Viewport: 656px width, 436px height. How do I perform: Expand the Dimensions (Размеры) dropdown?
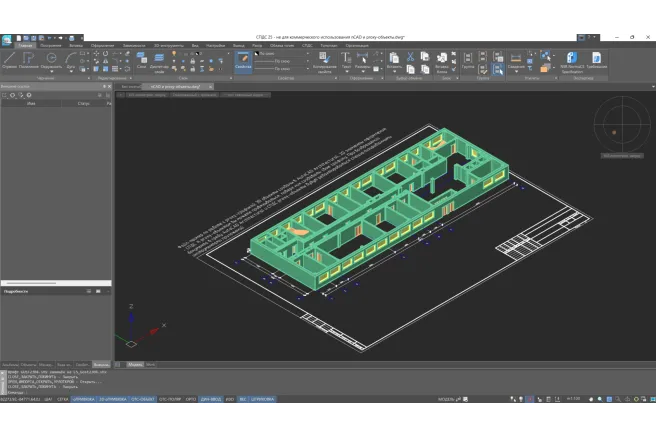click(365, 69)
